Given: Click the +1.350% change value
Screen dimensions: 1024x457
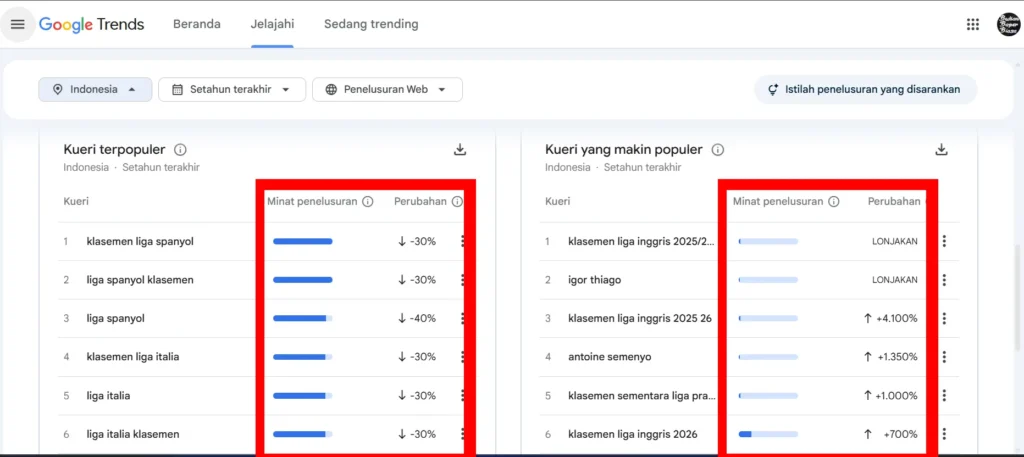Looking at the screenshot, I should [890, 357].
